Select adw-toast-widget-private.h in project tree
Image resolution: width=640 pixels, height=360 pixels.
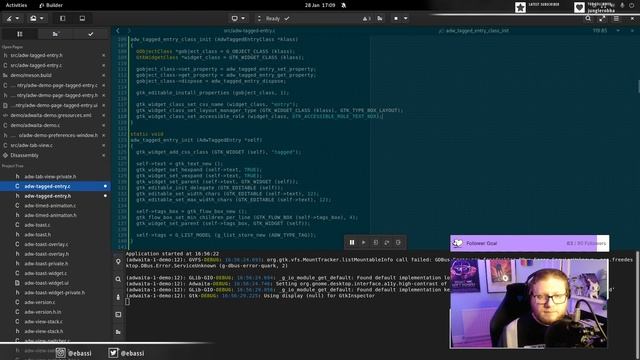tap(55, 293)
